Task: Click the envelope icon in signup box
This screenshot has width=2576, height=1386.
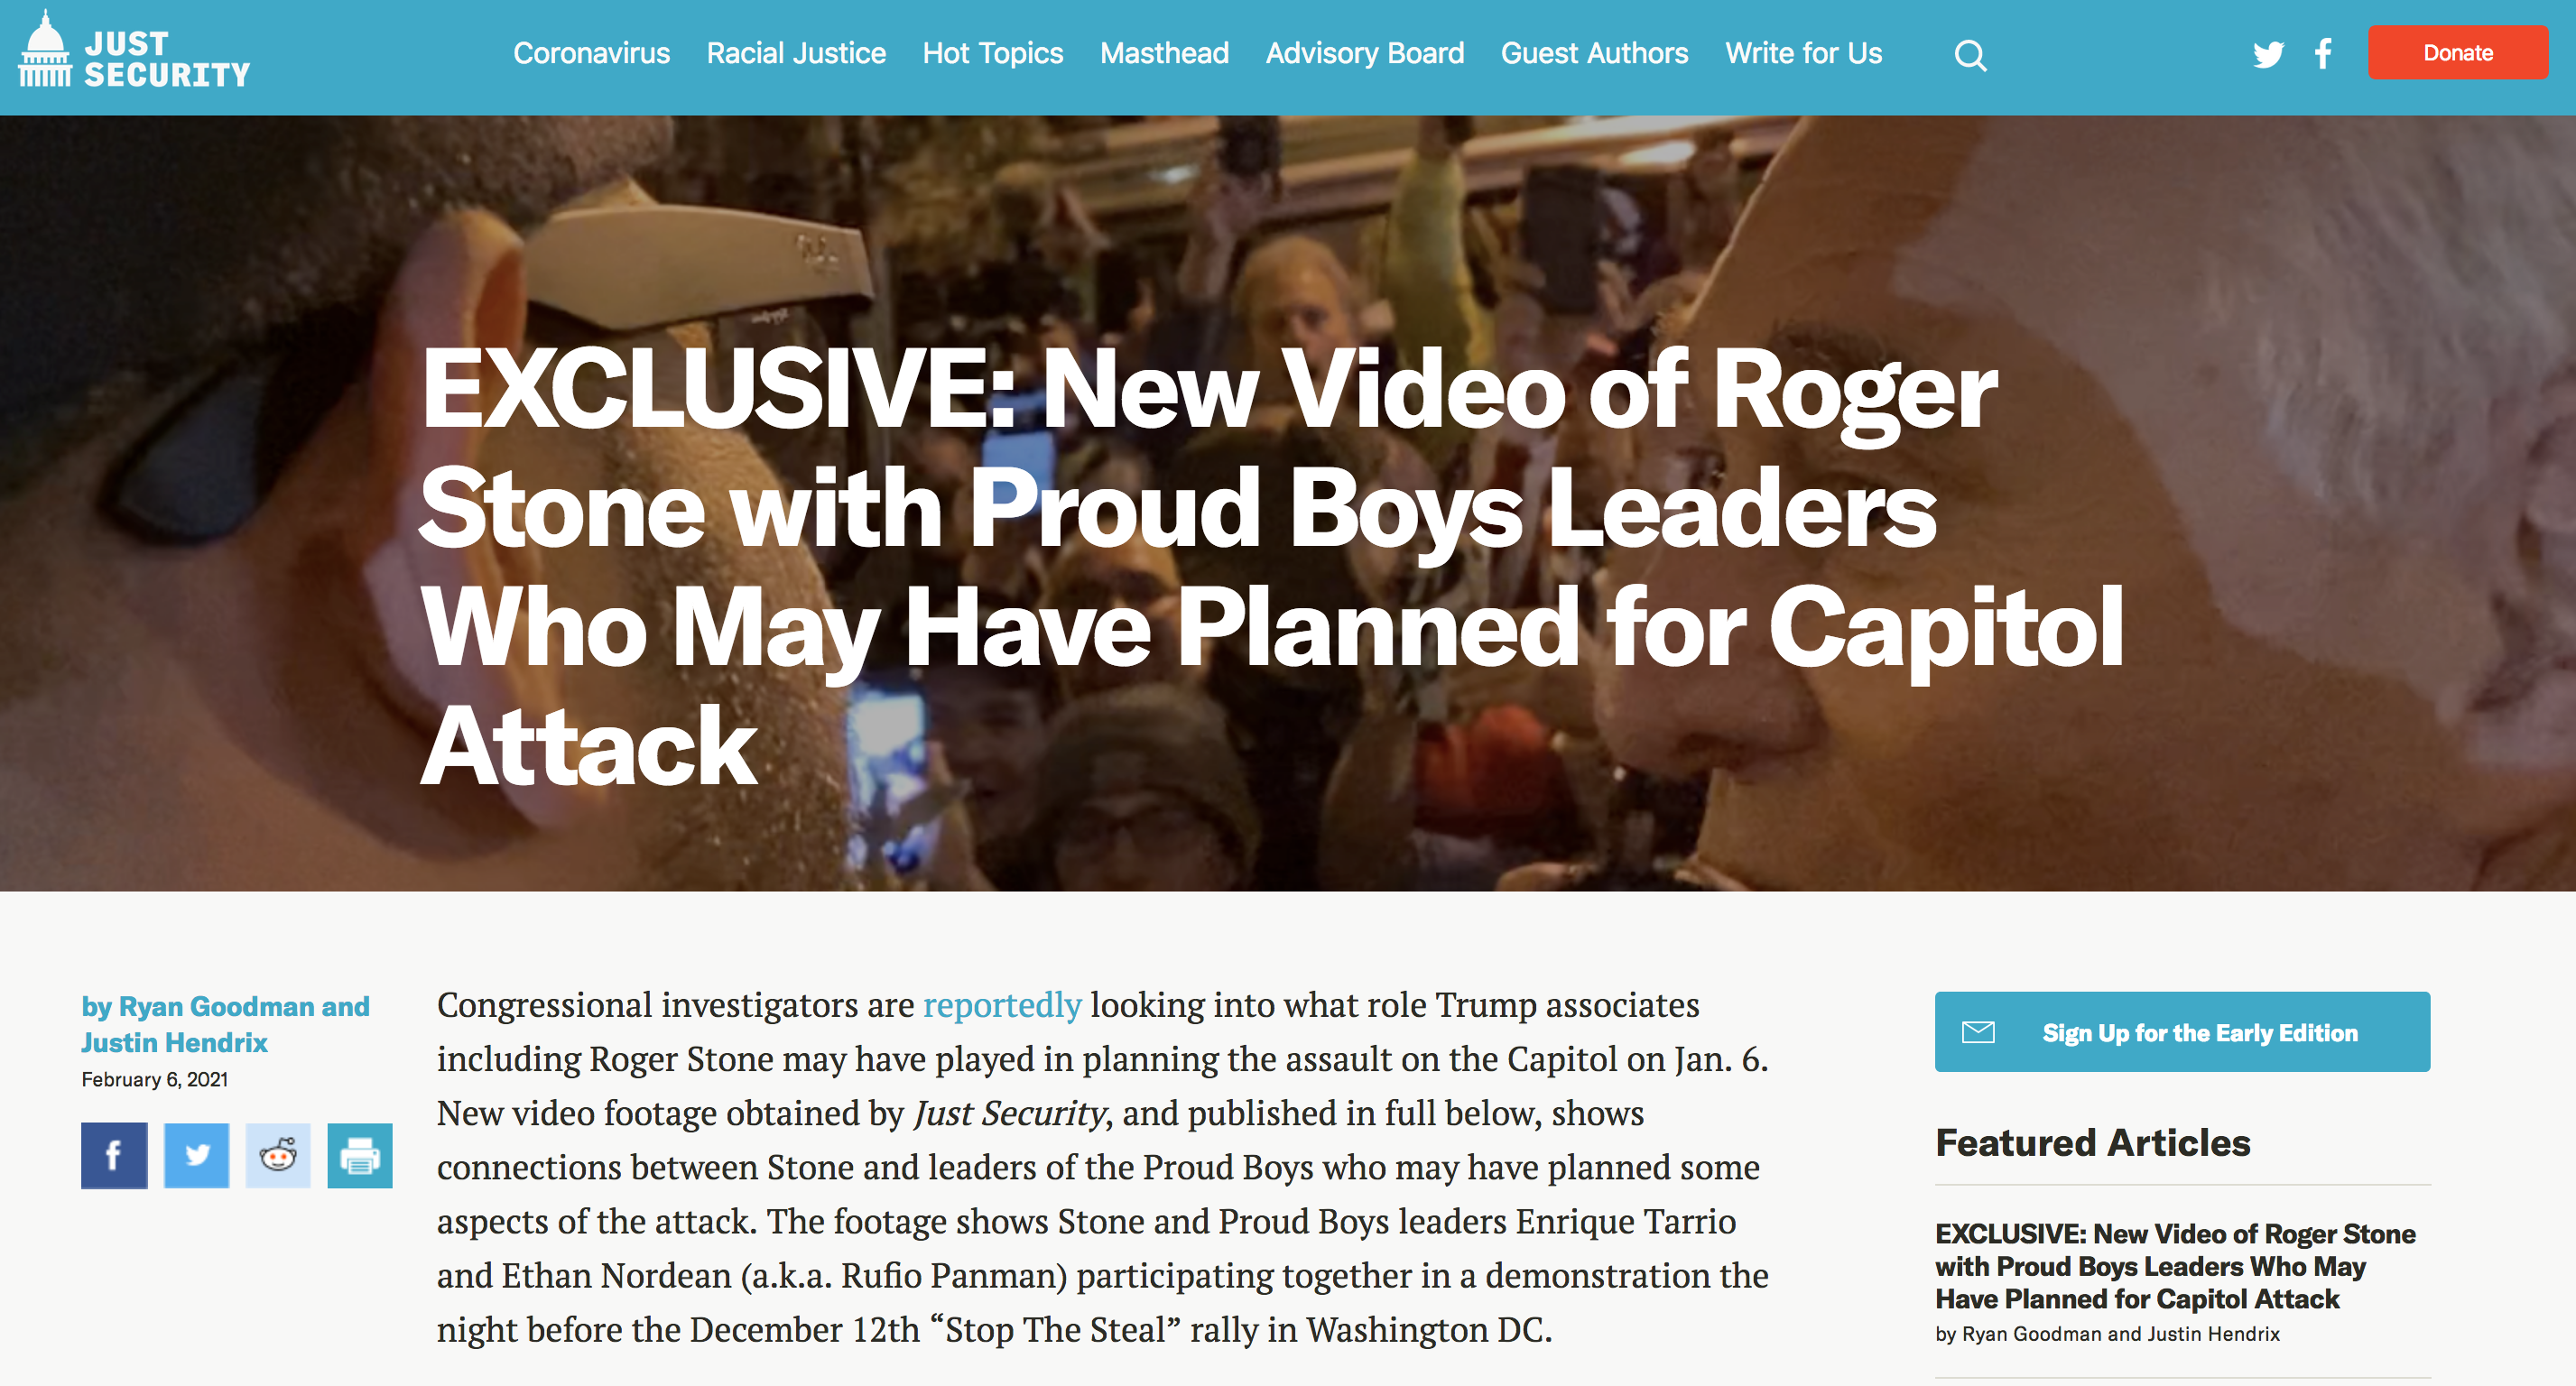Action: (x=1978, y=1032)
